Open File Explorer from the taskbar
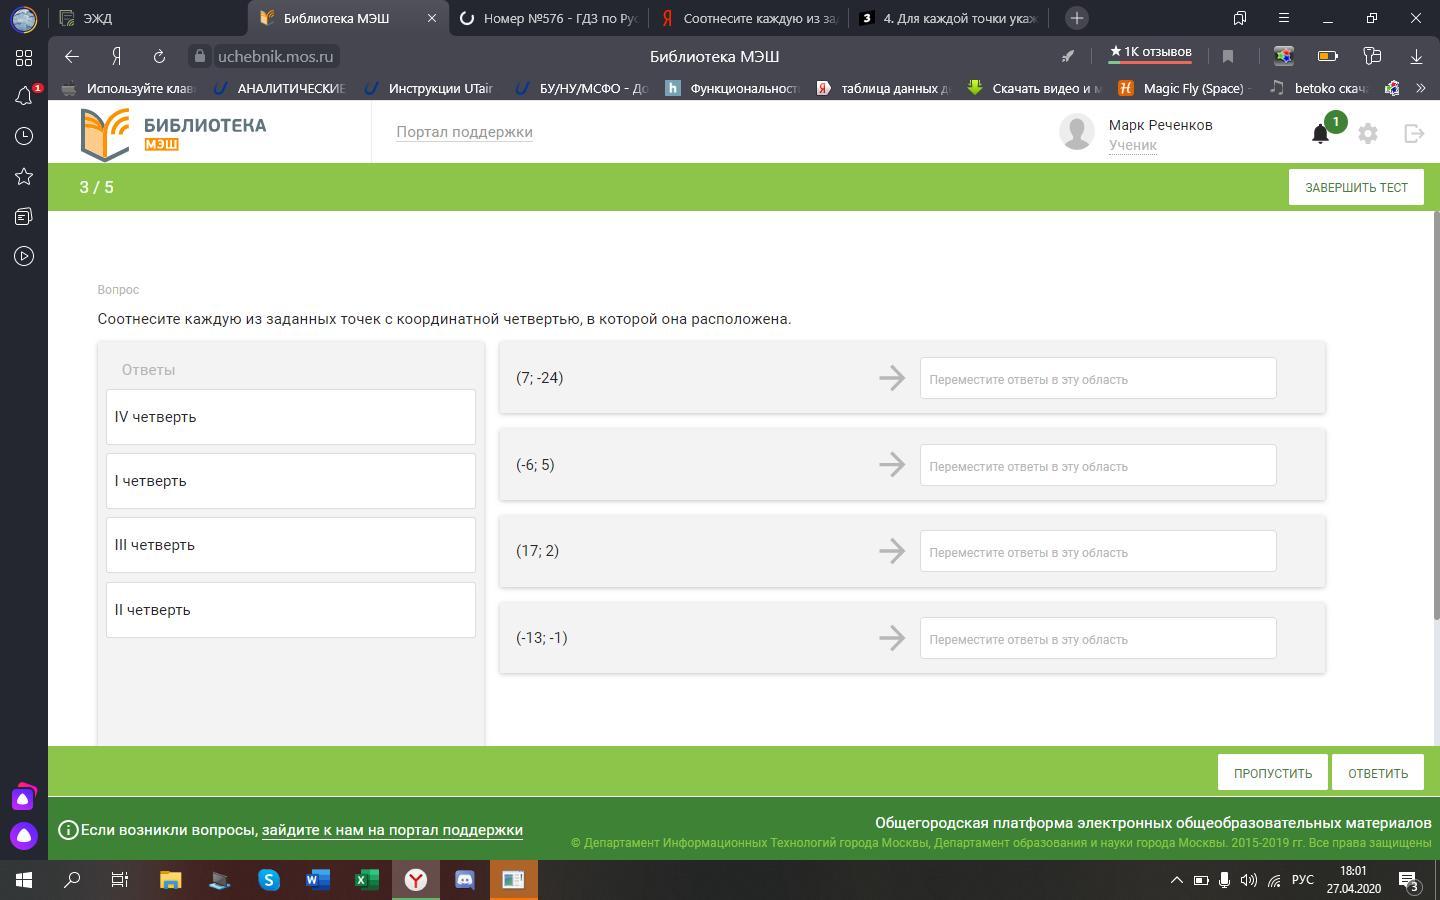Screen dimensions: 1440x900 point(171,880)
